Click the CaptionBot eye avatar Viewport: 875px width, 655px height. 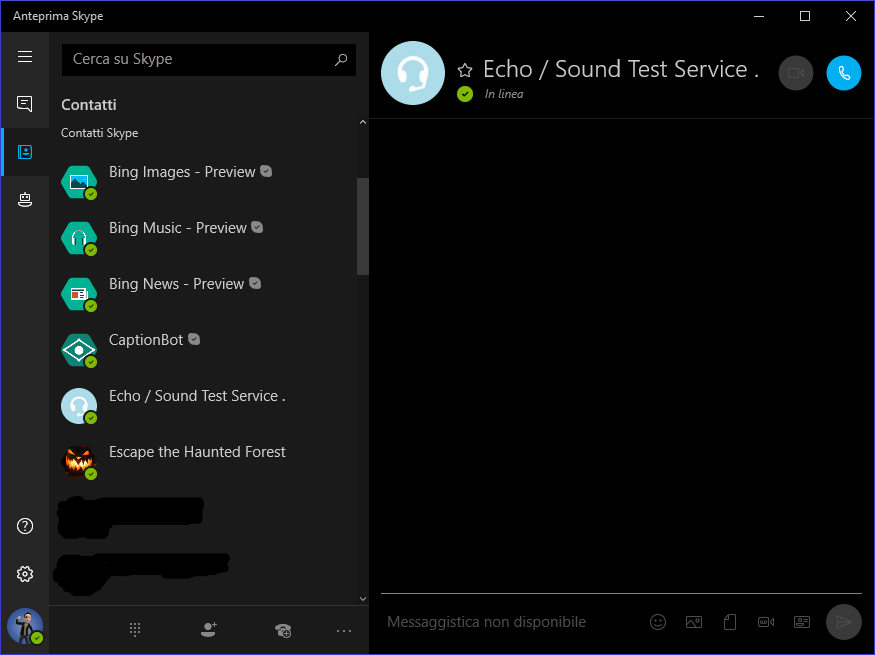click(79, 350)
